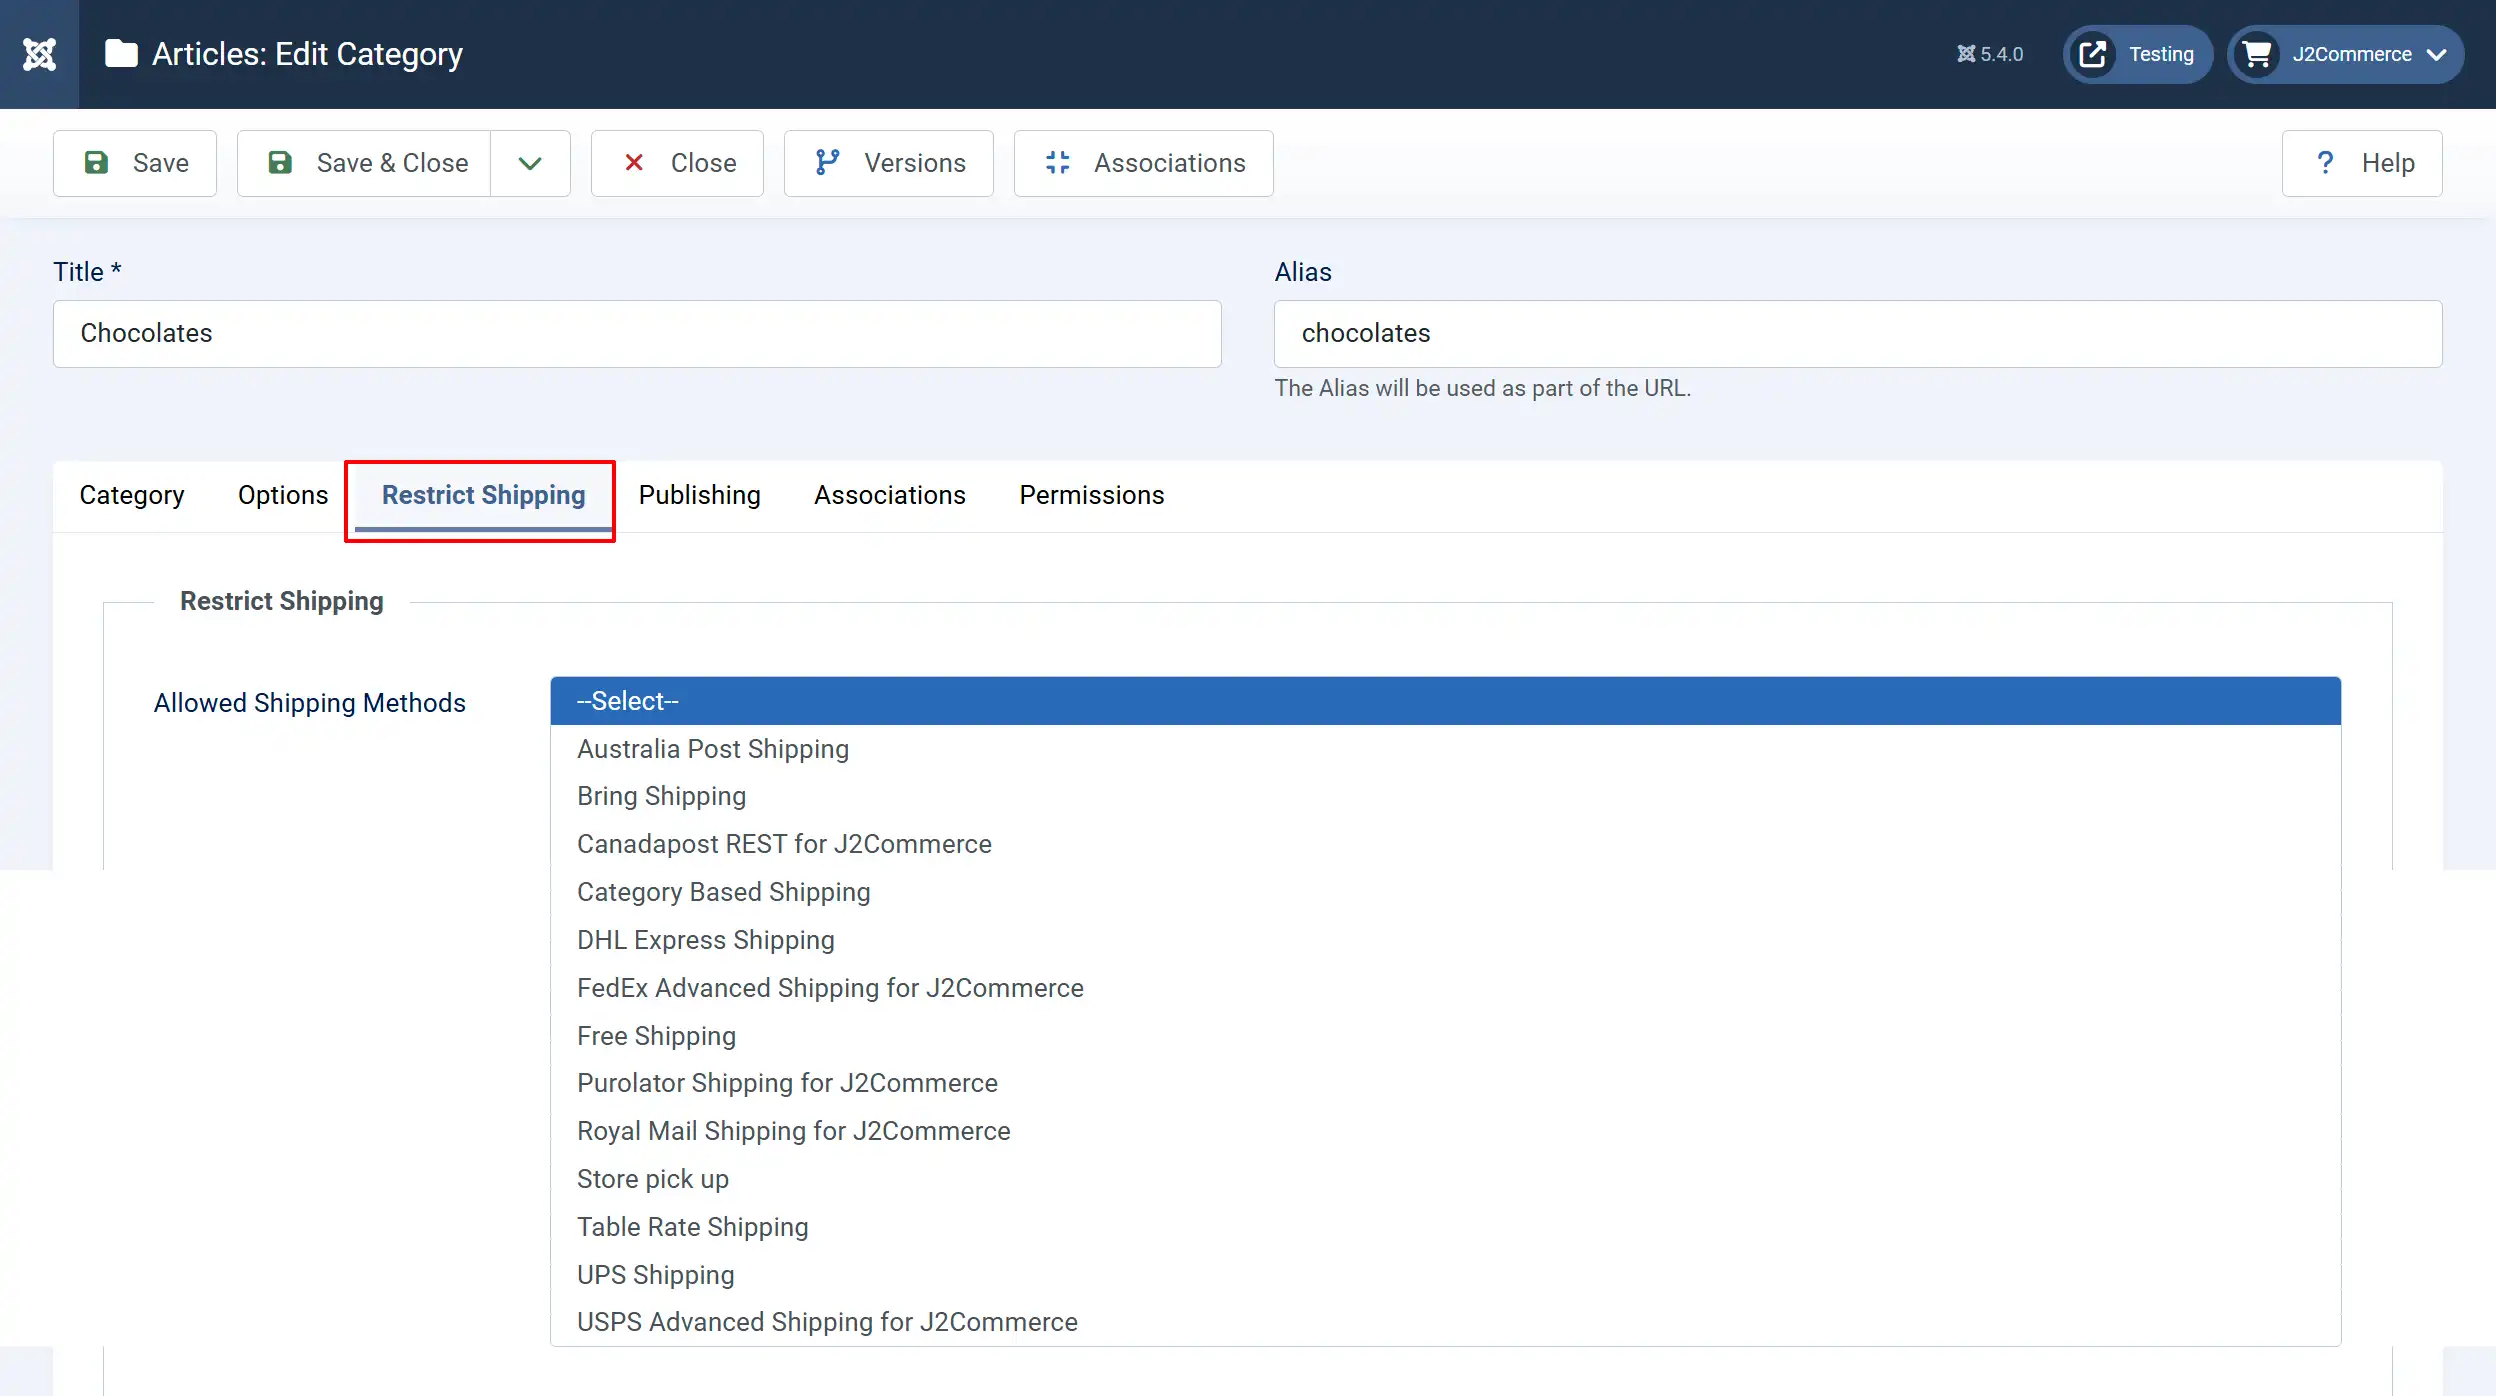The height and width of the screenshot is (1396, 2496).
Task: Select Table Rate Shipping option
Action: coord(1446,1227)
